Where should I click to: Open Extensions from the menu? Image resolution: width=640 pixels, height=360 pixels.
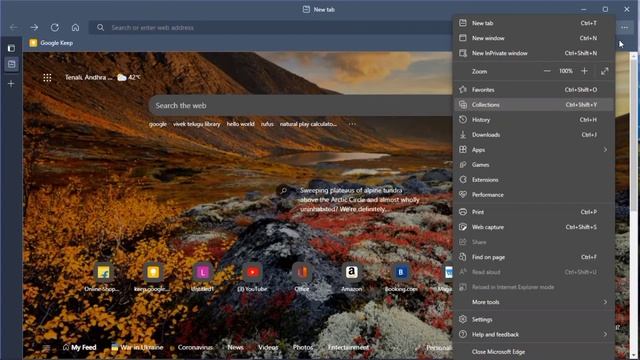(533, 180)
